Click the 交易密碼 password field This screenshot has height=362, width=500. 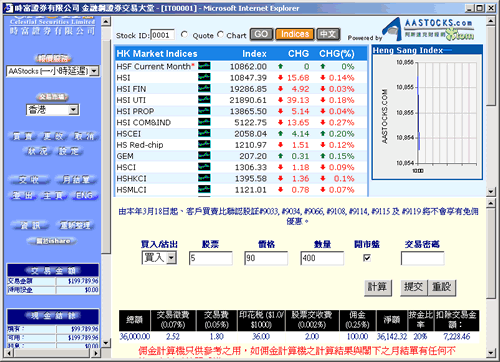pos(422,258)
